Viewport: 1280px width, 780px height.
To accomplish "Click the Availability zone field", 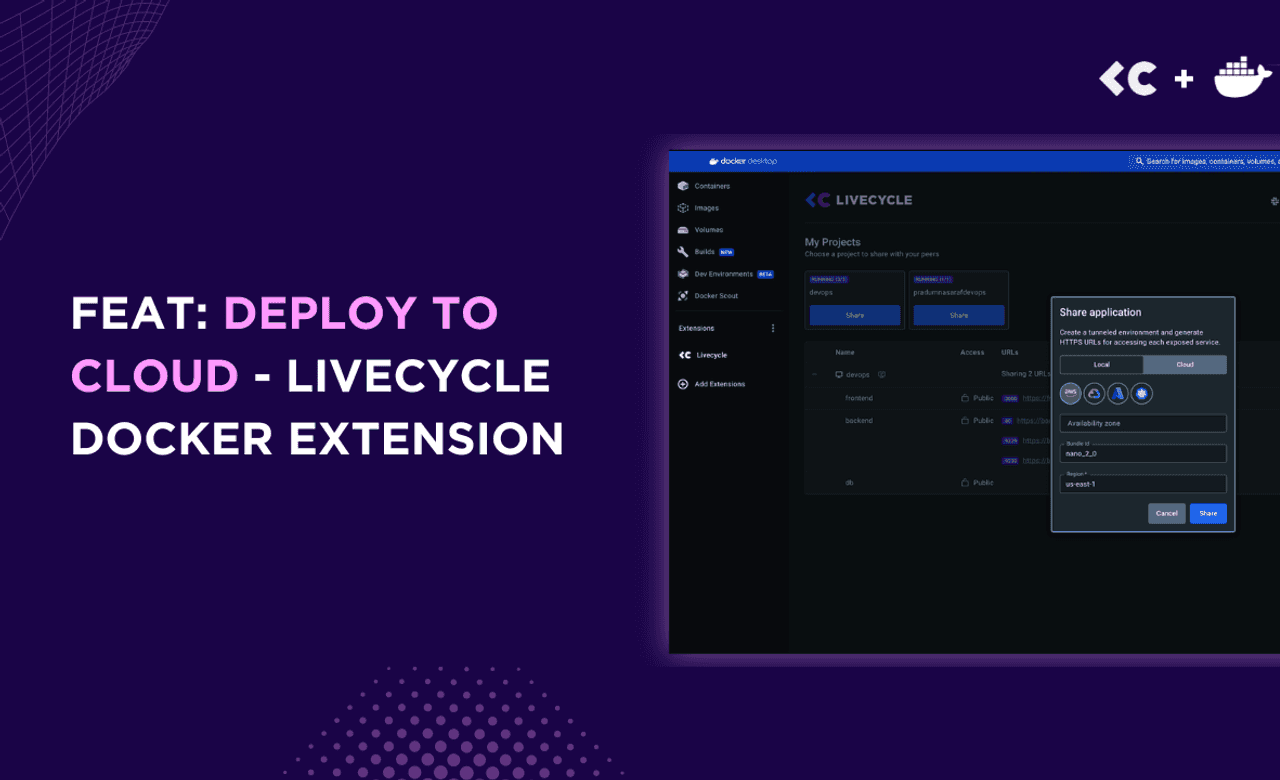I will click(x=1143, y=423).
